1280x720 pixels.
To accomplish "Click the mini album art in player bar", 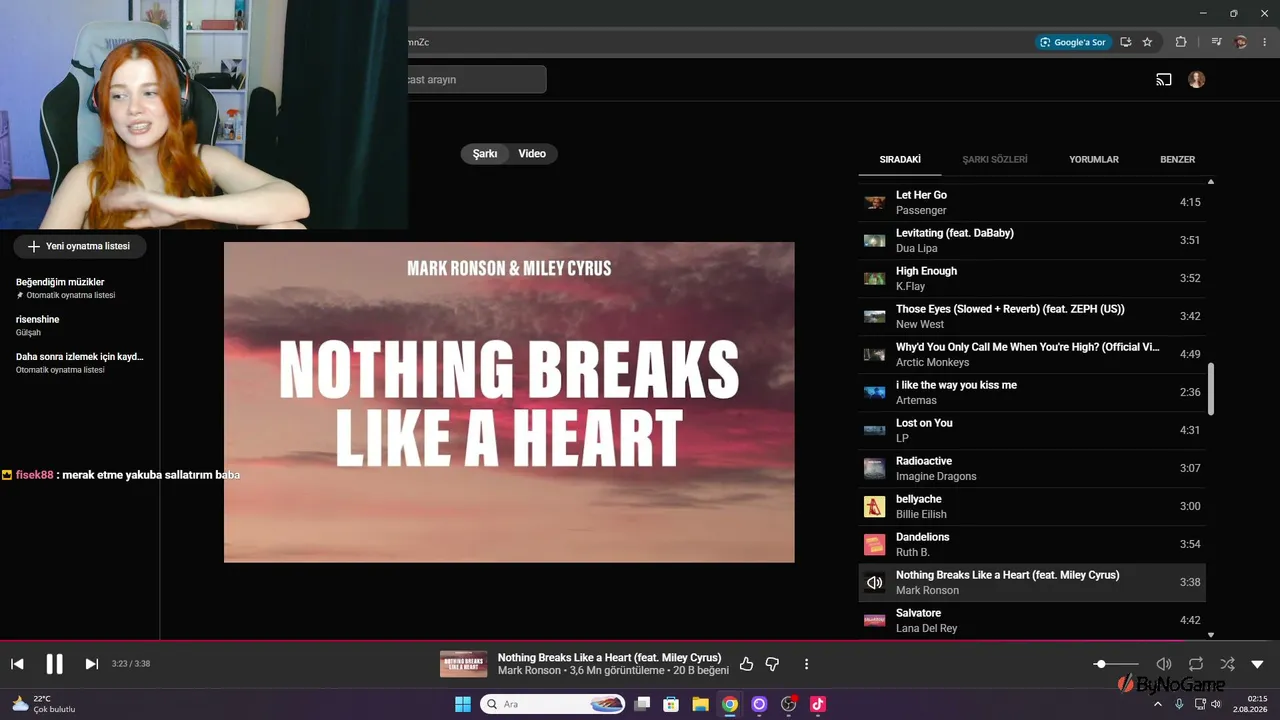I will [464, 664].
